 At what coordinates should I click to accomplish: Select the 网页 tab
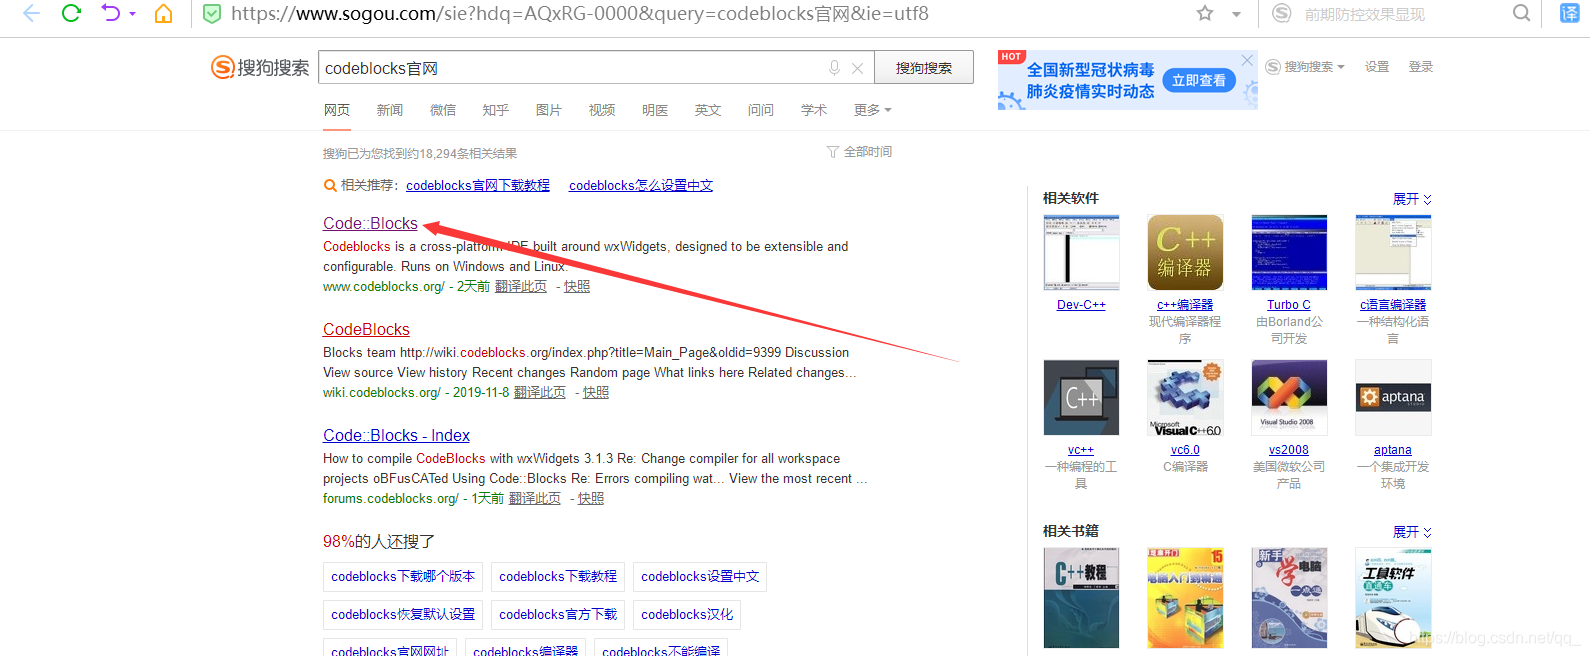[337, 110]
